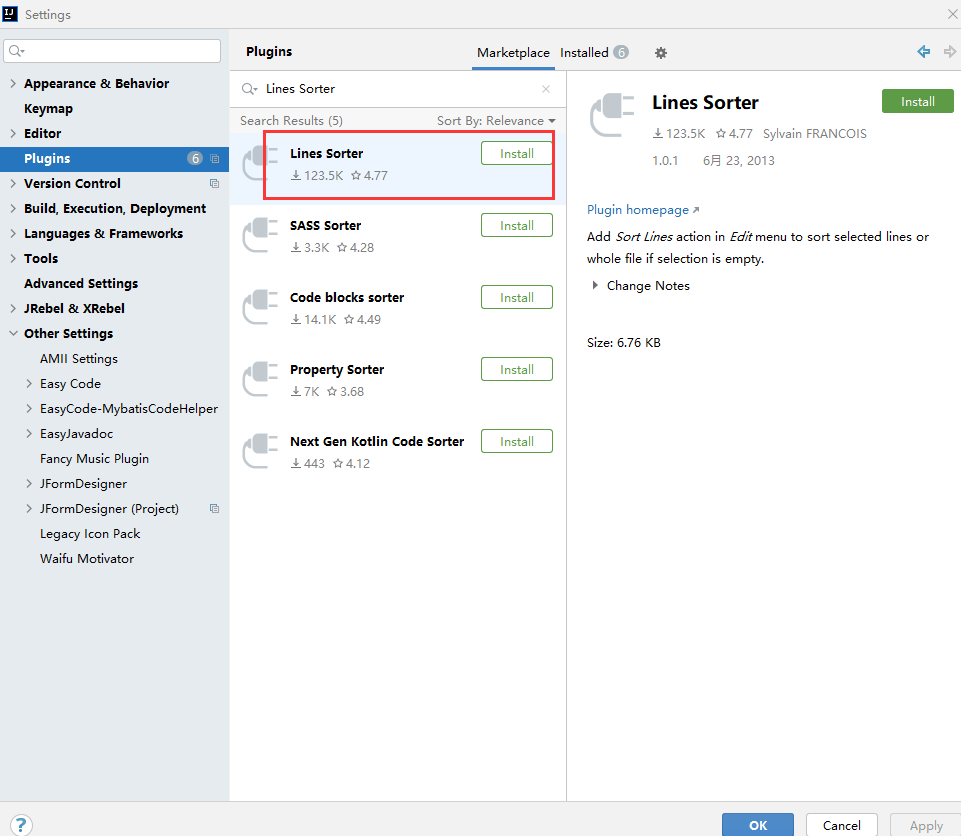
Task: Click the plugin search magnifier icon
Action: [x=248, y=89]
